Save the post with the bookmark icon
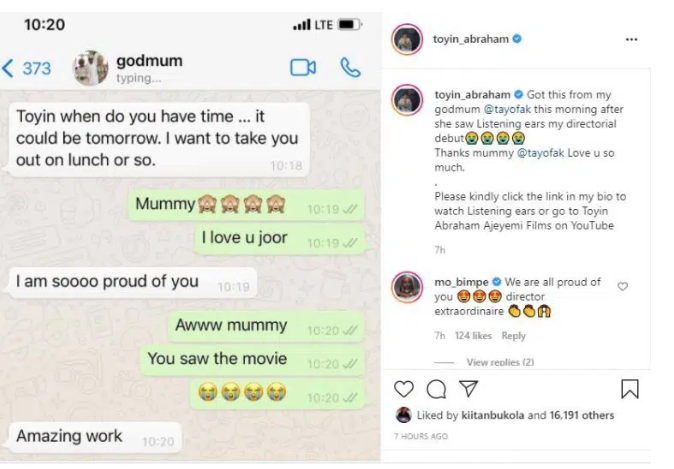This screenshot has width=674, height=469. 630,389
